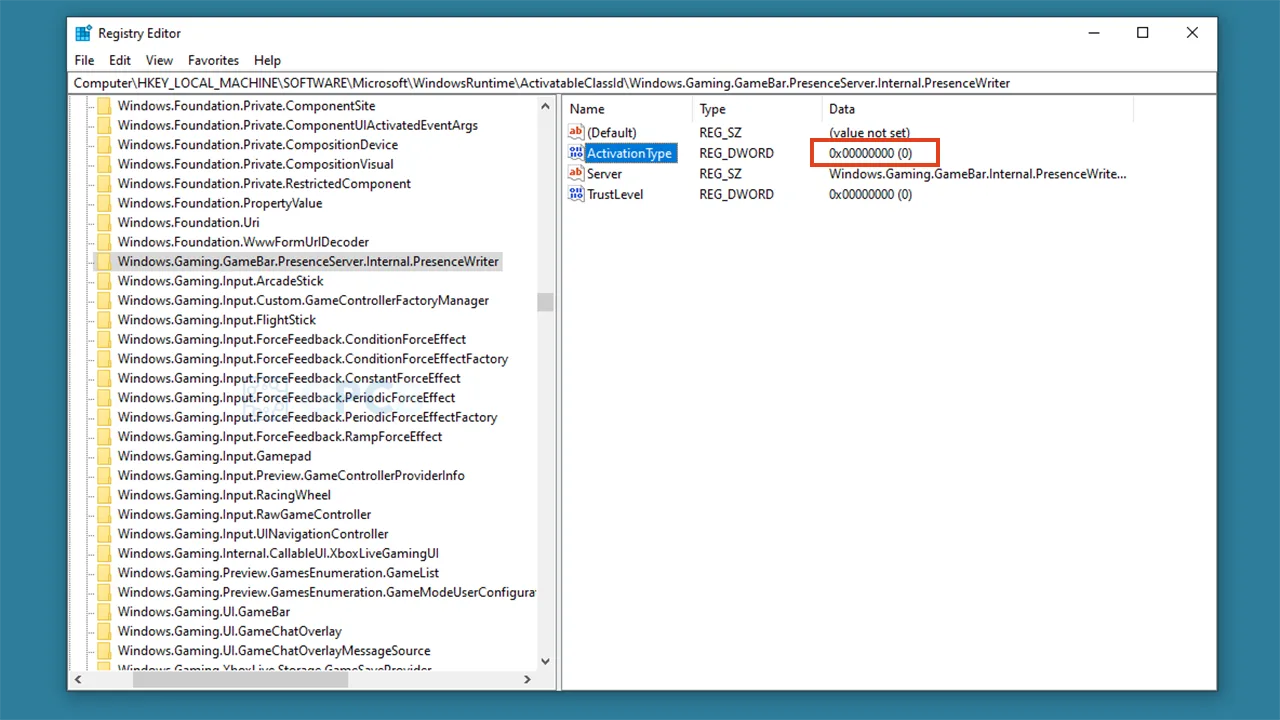Select the Windows.Gaming.Preview.GamesEnumeration.GameList key
Screen dimensions: 1280x720
[x=278, y=573]
